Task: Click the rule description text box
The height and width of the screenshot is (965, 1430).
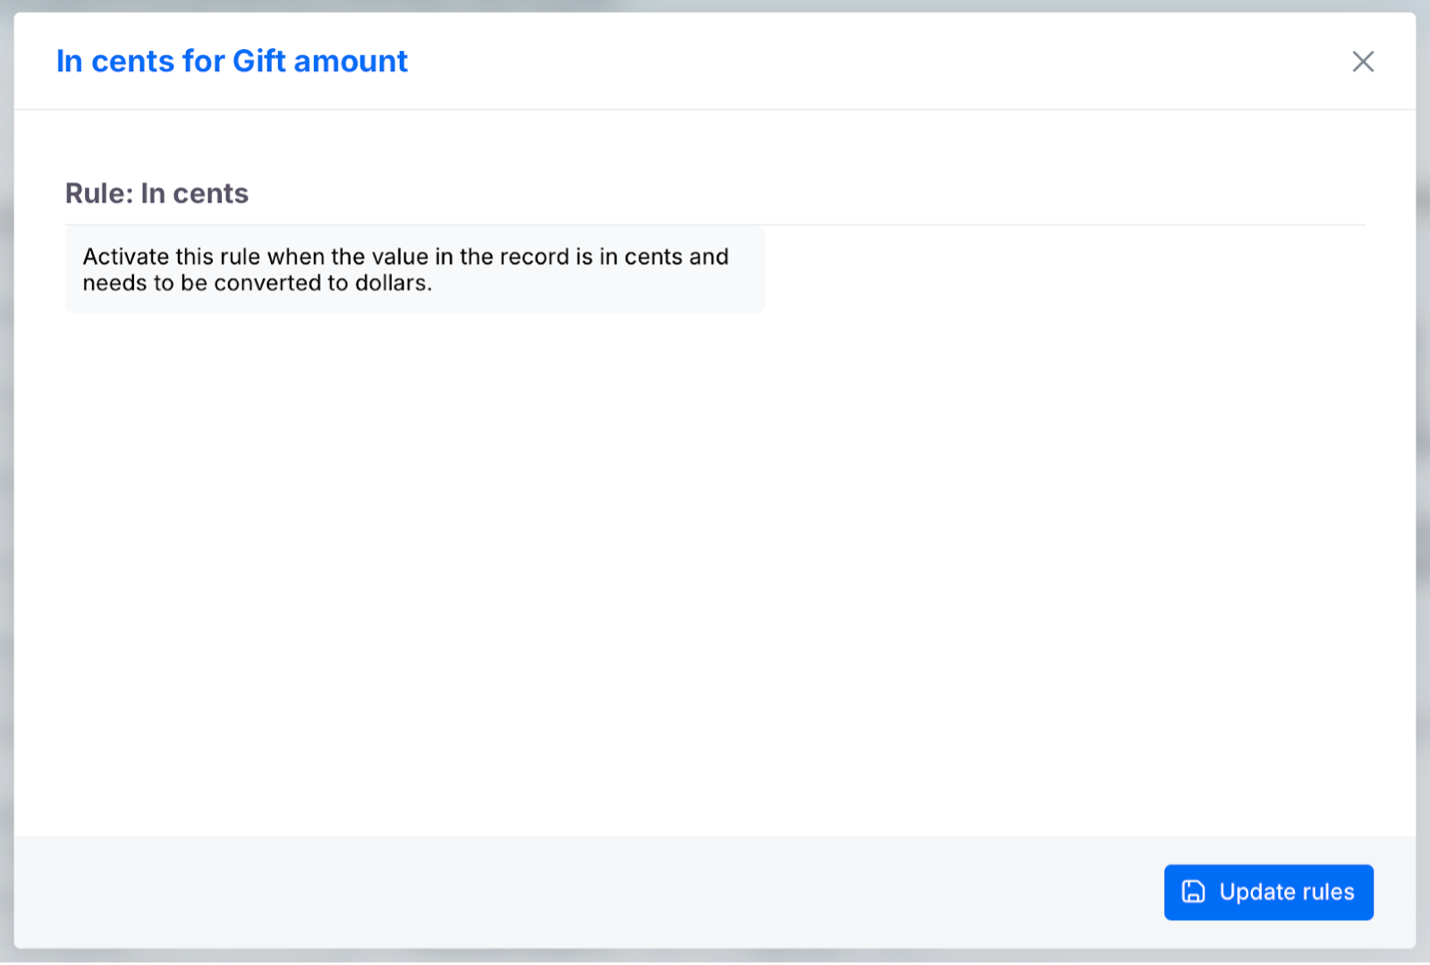Action: (414, 270)
